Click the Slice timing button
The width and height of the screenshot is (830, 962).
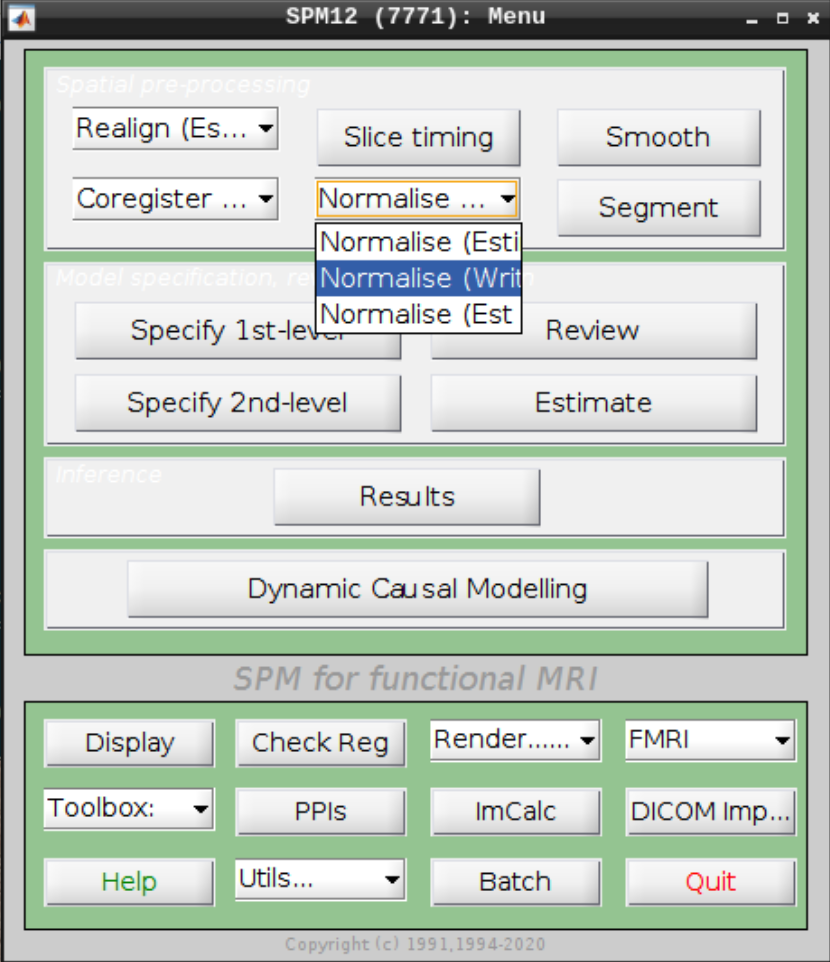point(418,137)
